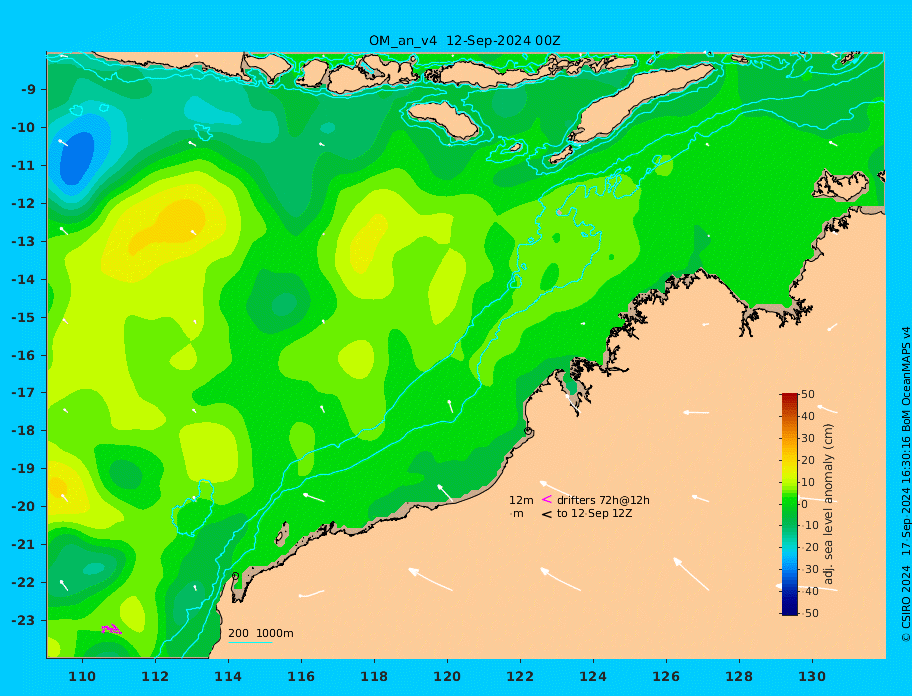
Task: Click the "128" longitude axis label
Action: pyautogui.click(x=739, y=677)
